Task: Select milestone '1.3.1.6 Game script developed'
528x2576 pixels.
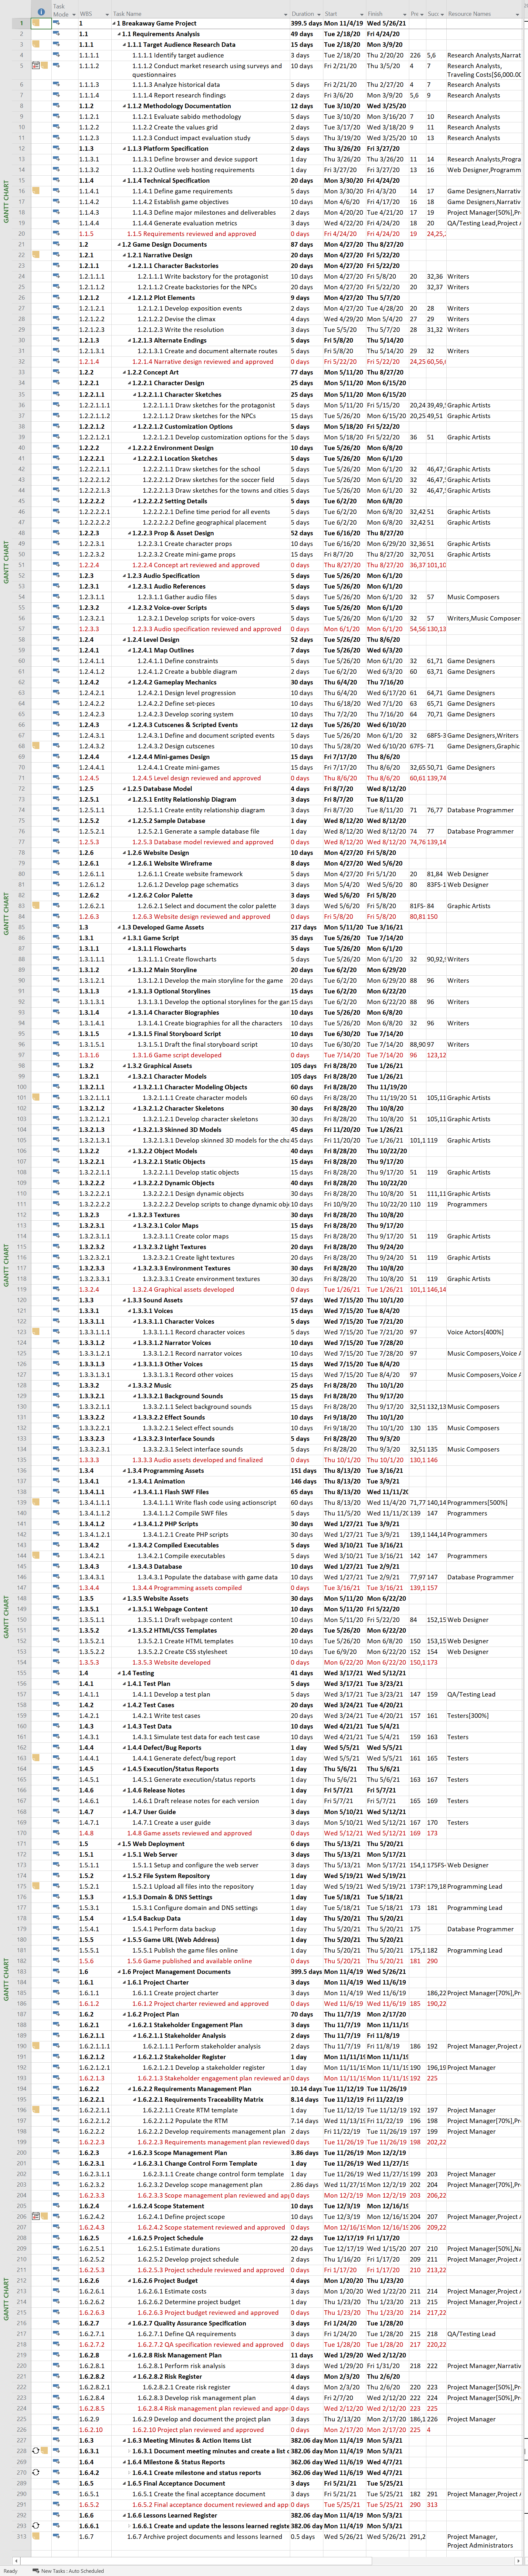Action: (177, 1055)
